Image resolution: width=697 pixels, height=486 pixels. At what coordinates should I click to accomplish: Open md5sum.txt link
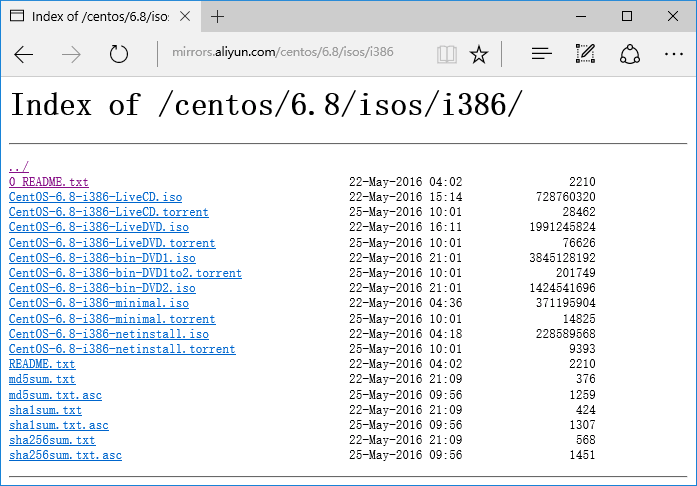42,379
